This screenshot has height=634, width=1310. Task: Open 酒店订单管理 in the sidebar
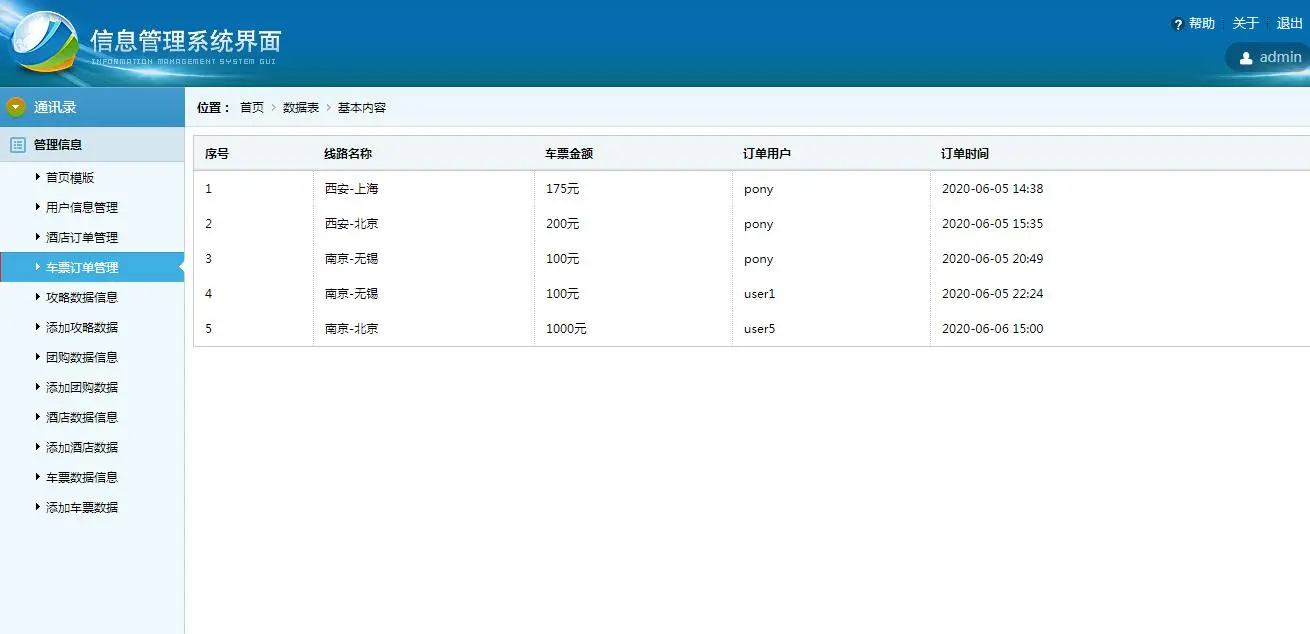click(x=82, y=238)
